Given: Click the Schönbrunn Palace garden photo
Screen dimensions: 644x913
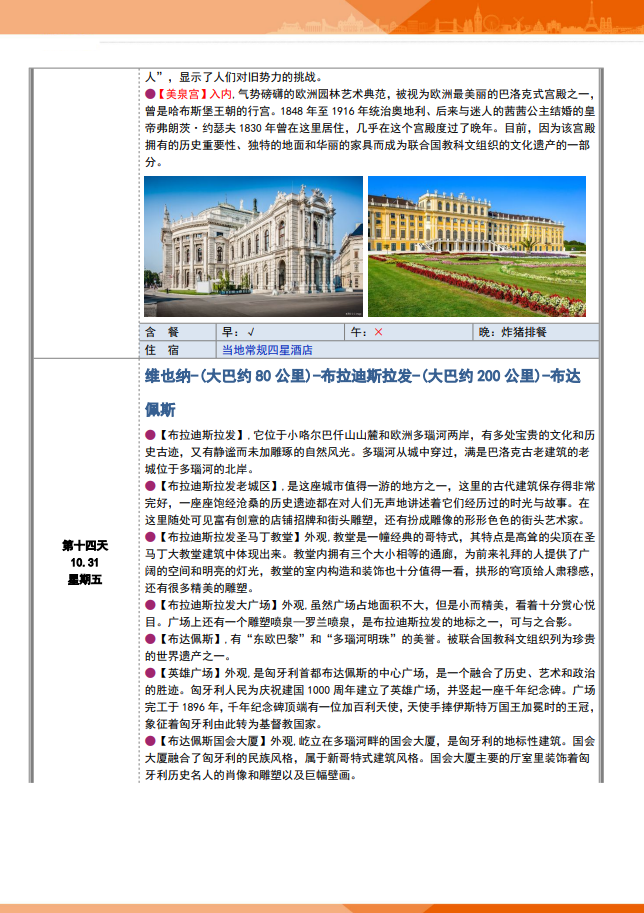Looking at the screenshot, I should click(x=477, y=246).
